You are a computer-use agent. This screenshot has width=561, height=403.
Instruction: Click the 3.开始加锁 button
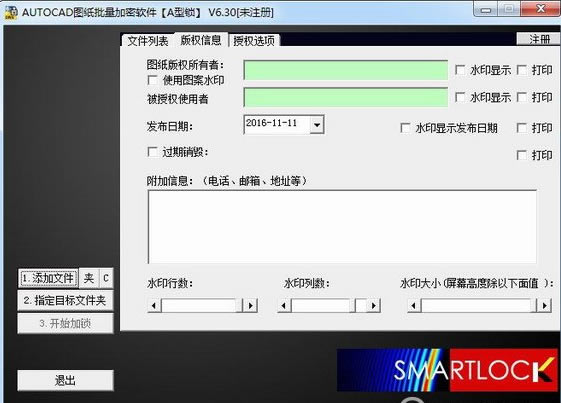pos(65,323)
